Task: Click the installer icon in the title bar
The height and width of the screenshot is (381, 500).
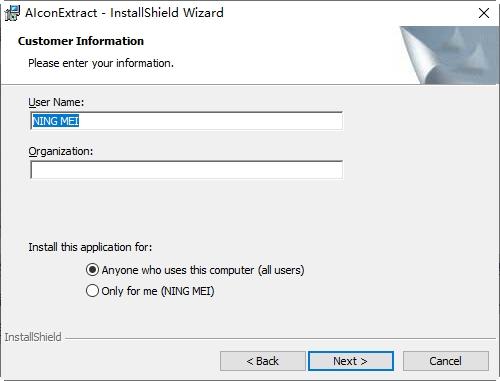Action: 12,13
